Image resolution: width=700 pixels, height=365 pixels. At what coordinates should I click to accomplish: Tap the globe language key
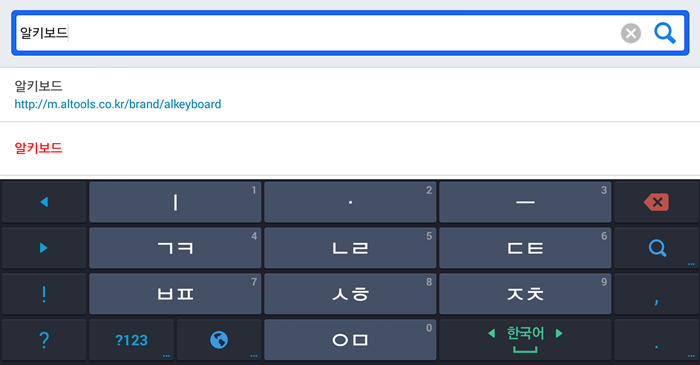[219, 340]
